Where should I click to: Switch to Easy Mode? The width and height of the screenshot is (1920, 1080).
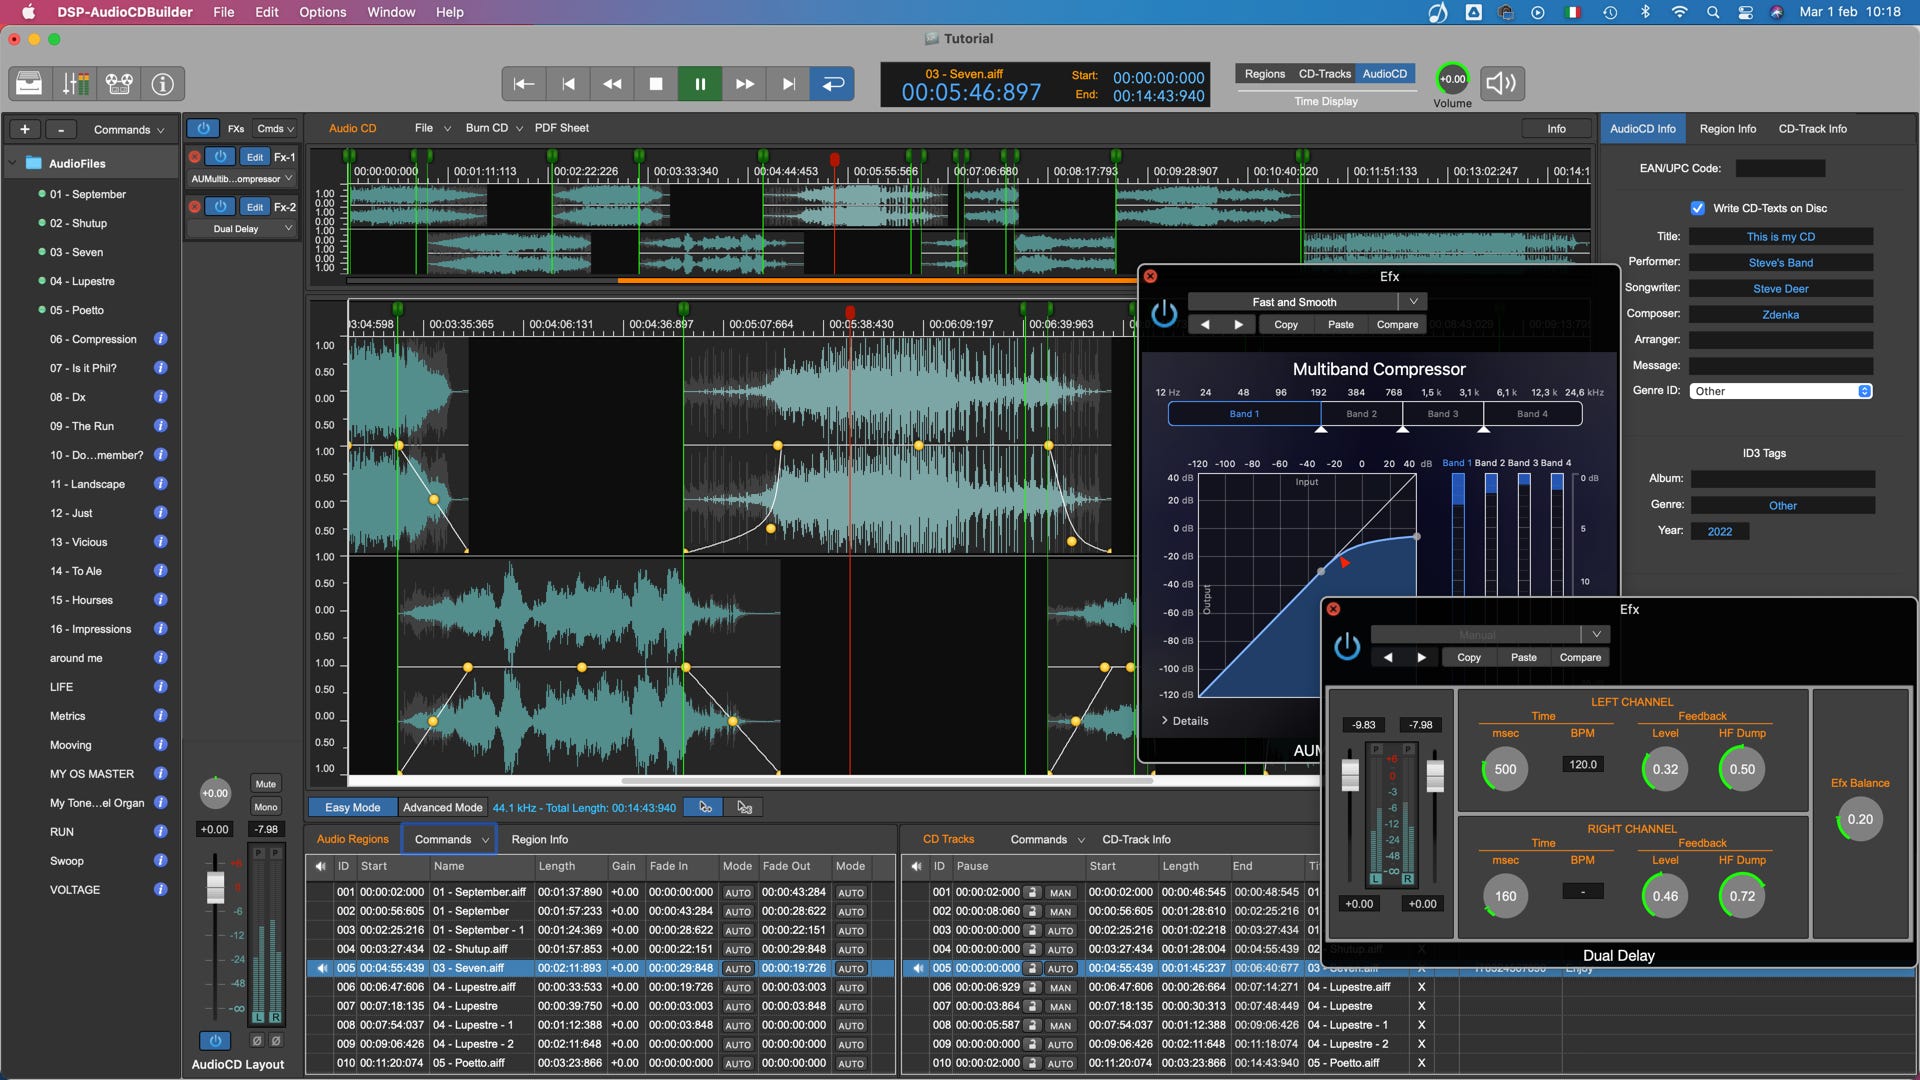pyautogui.click(x=352, y=808)
